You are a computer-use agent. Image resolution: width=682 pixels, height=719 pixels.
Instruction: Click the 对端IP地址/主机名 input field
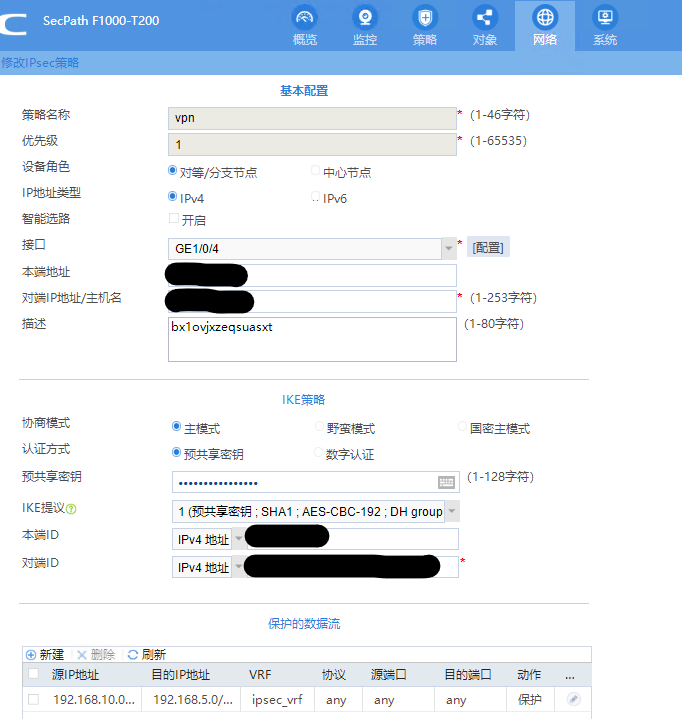pos(312,301)
